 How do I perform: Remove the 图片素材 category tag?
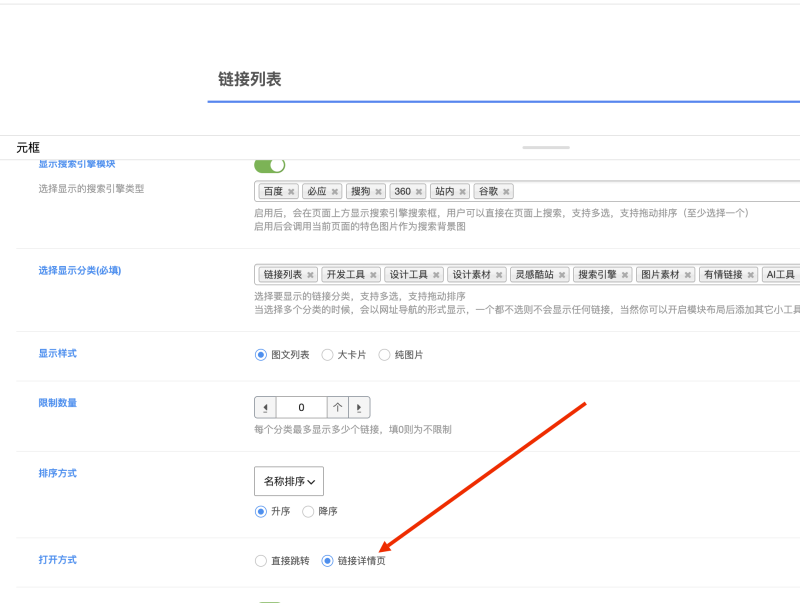(688, 275)
